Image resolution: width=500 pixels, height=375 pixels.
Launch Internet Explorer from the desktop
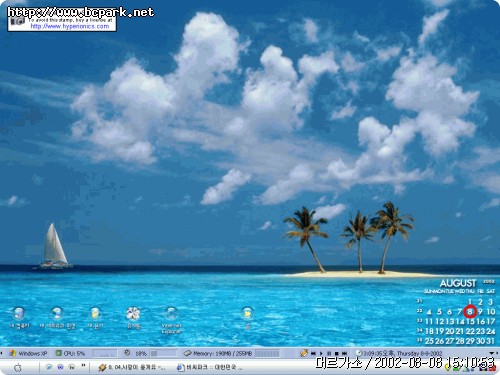(x=171, y=320)
